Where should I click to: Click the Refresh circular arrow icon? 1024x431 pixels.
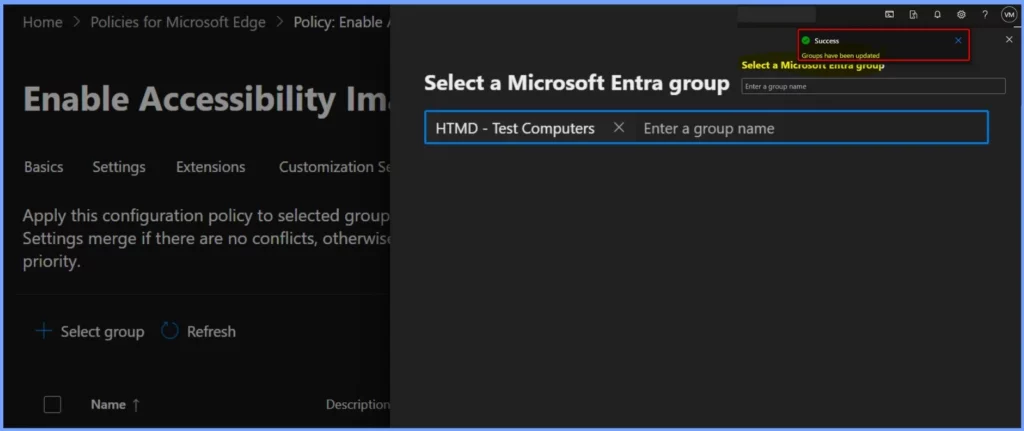tap(170, 331)
